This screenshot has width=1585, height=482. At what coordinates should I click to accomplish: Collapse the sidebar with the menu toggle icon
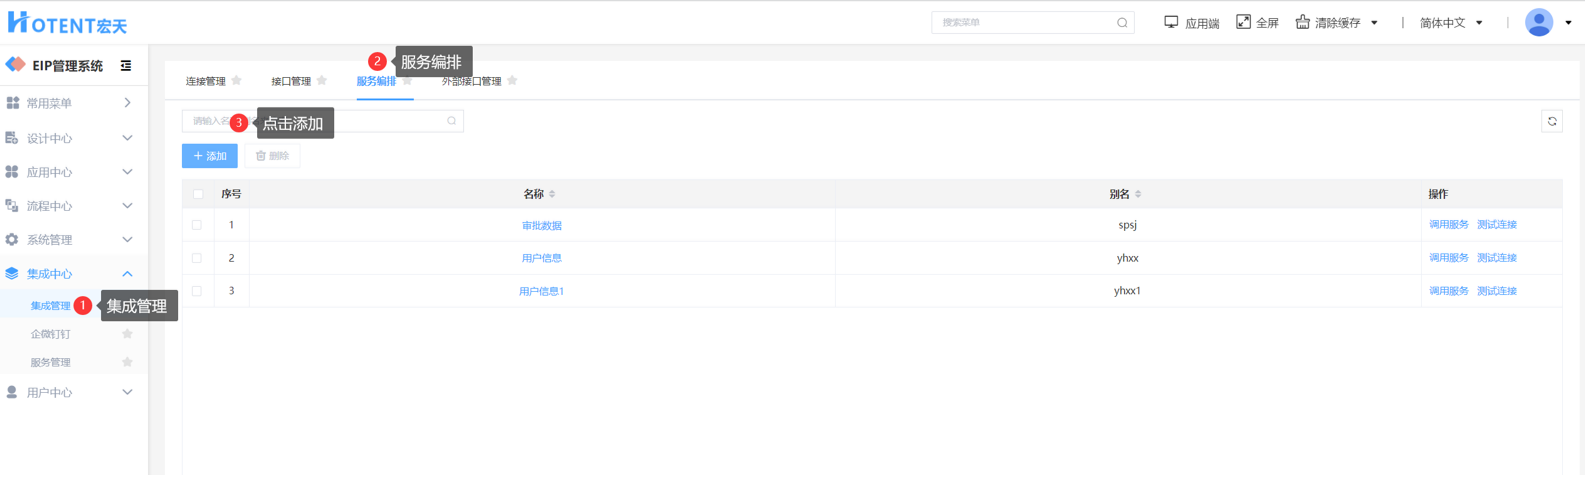[126, 66]
